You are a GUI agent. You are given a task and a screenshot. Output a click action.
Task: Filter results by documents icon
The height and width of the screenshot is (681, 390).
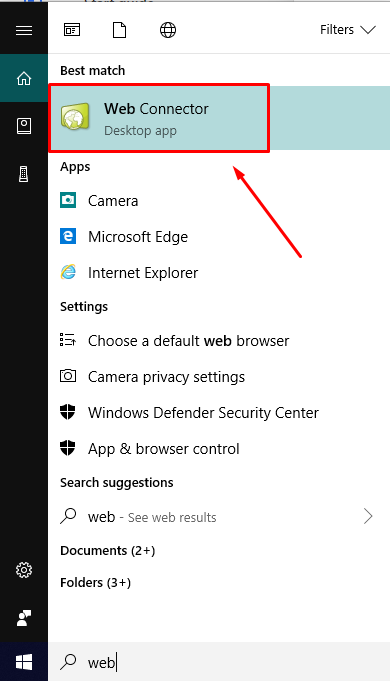click(119, 30)
